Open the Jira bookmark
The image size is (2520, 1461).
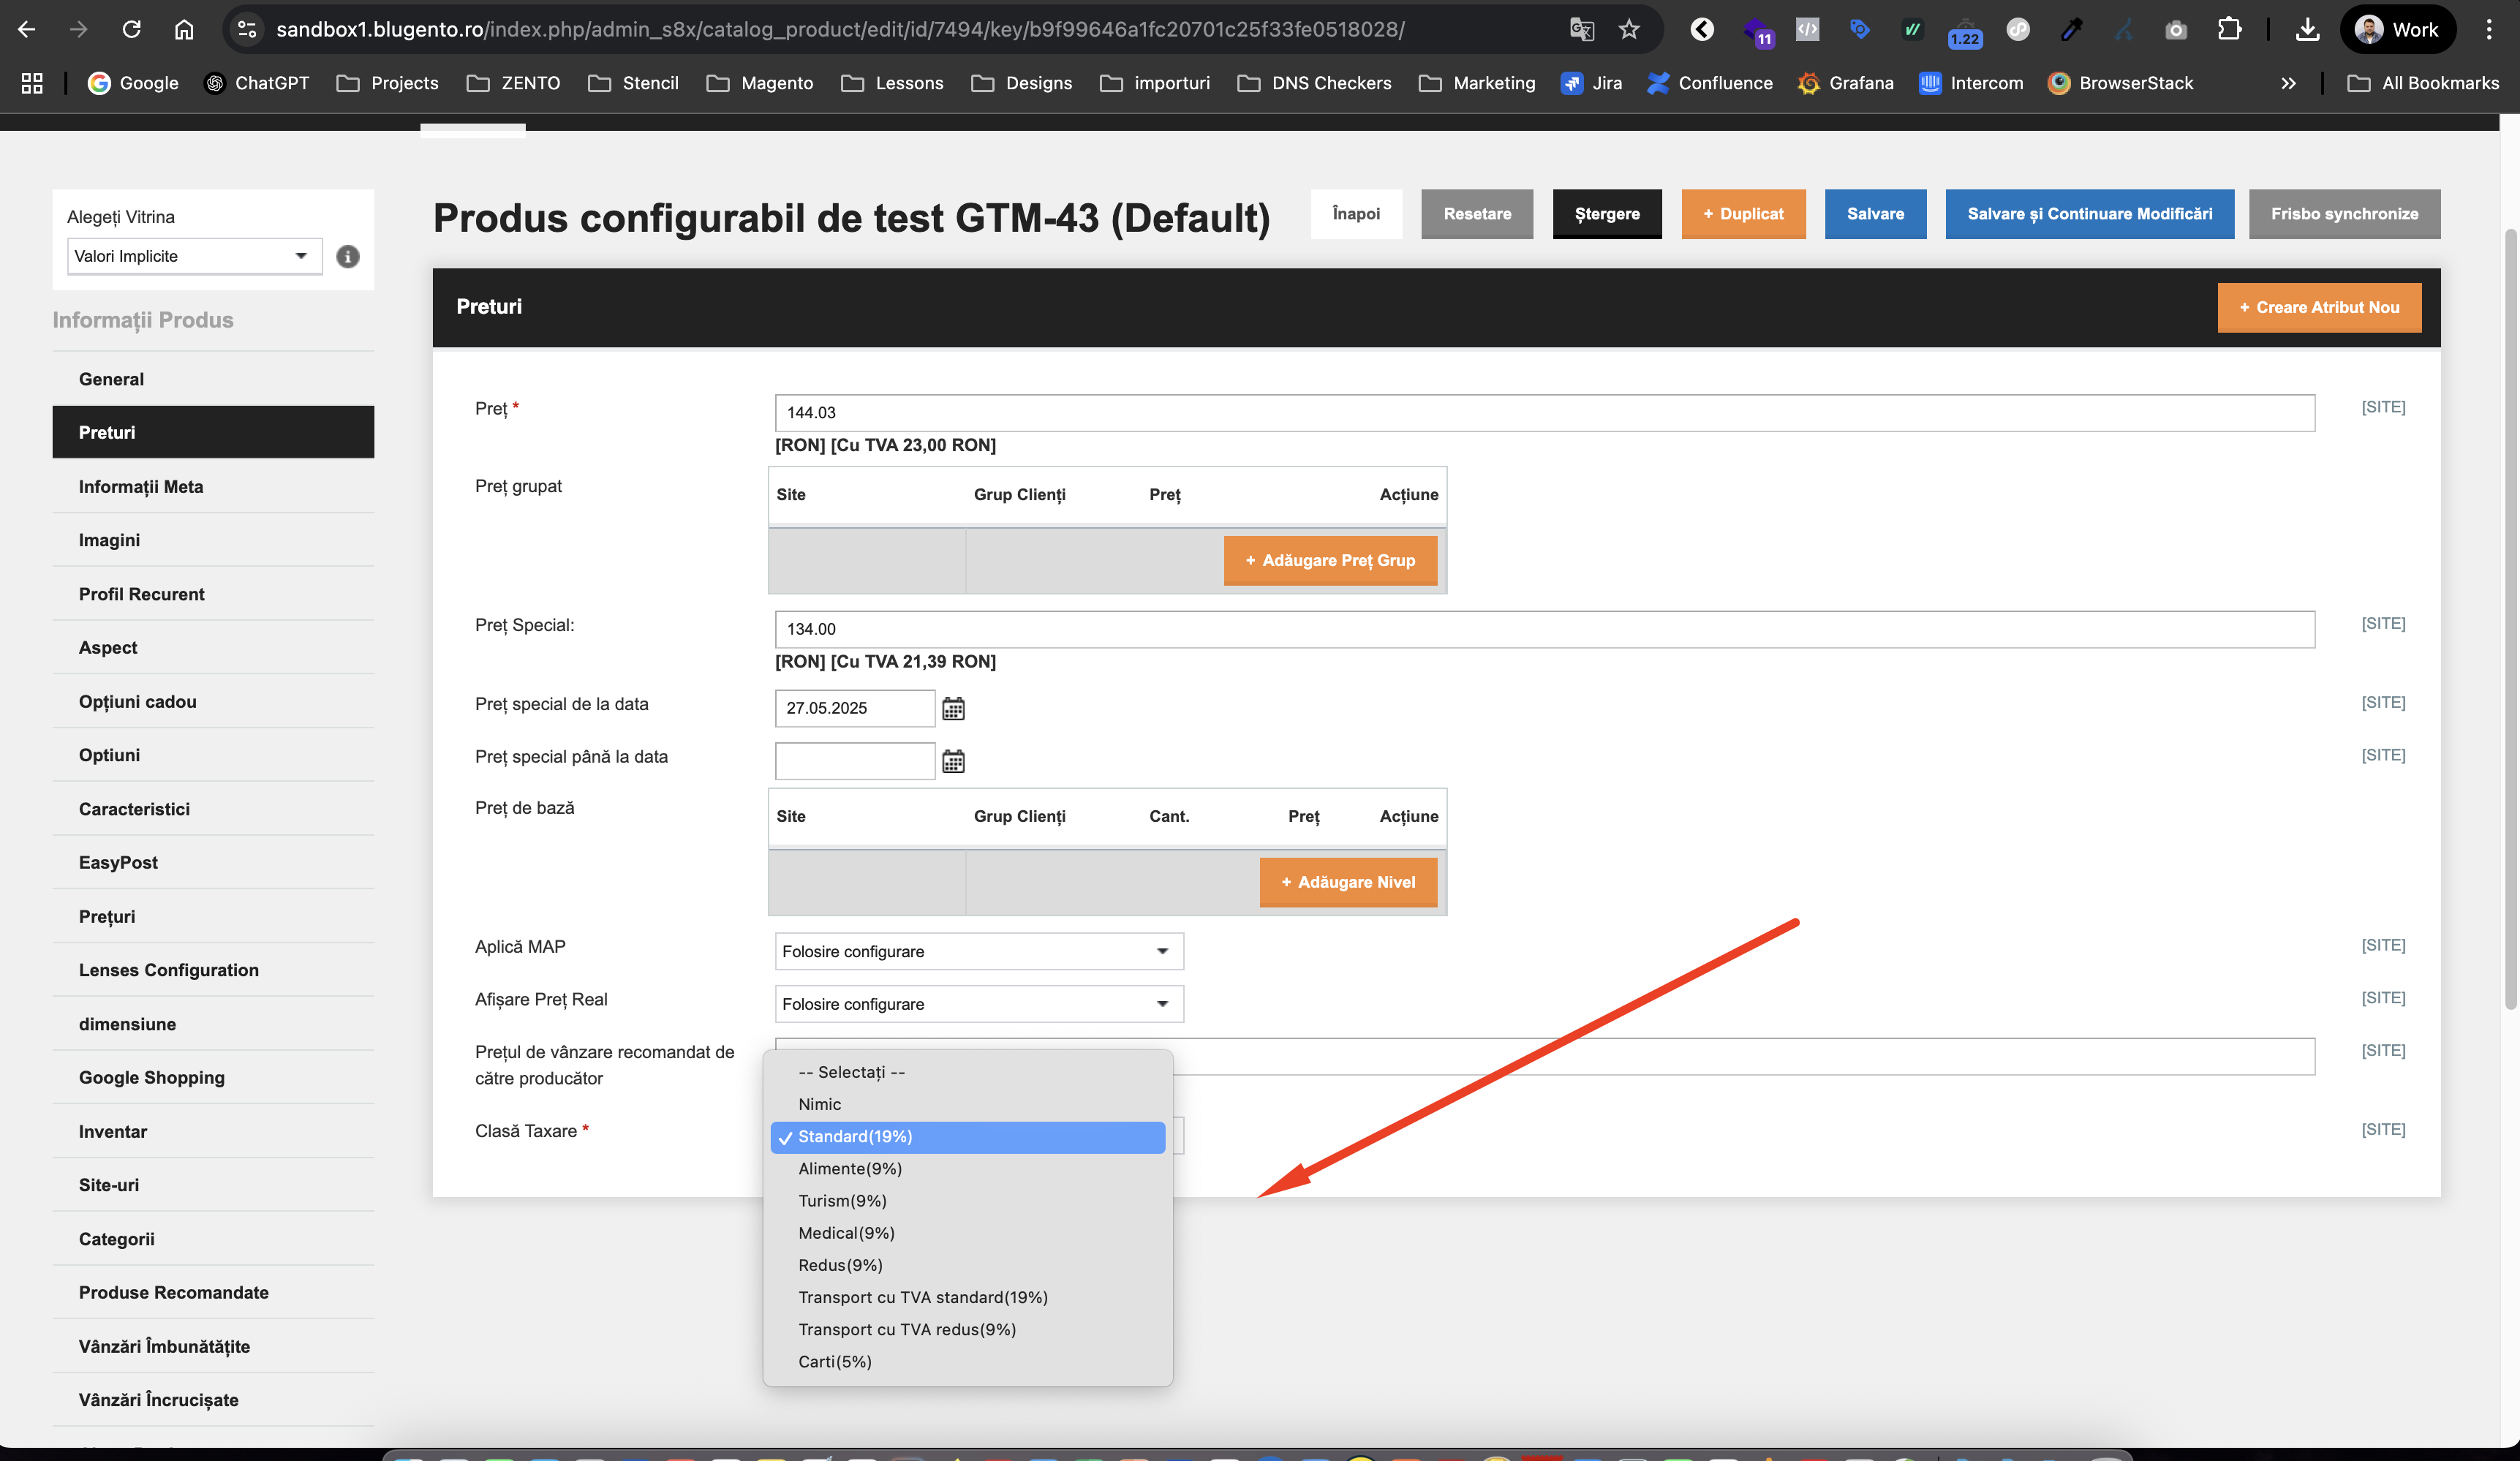point(1591,83)
